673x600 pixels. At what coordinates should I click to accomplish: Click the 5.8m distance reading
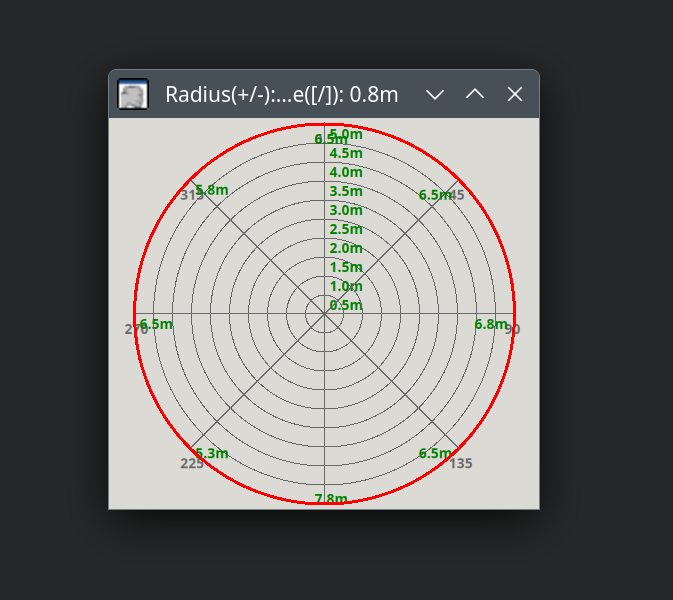tap(213, 190)
